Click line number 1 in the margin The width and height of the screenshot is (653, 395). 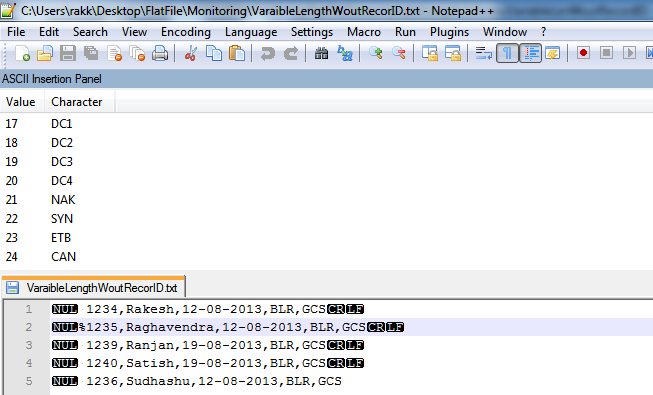pyautogui.click(x=29, y=309)
